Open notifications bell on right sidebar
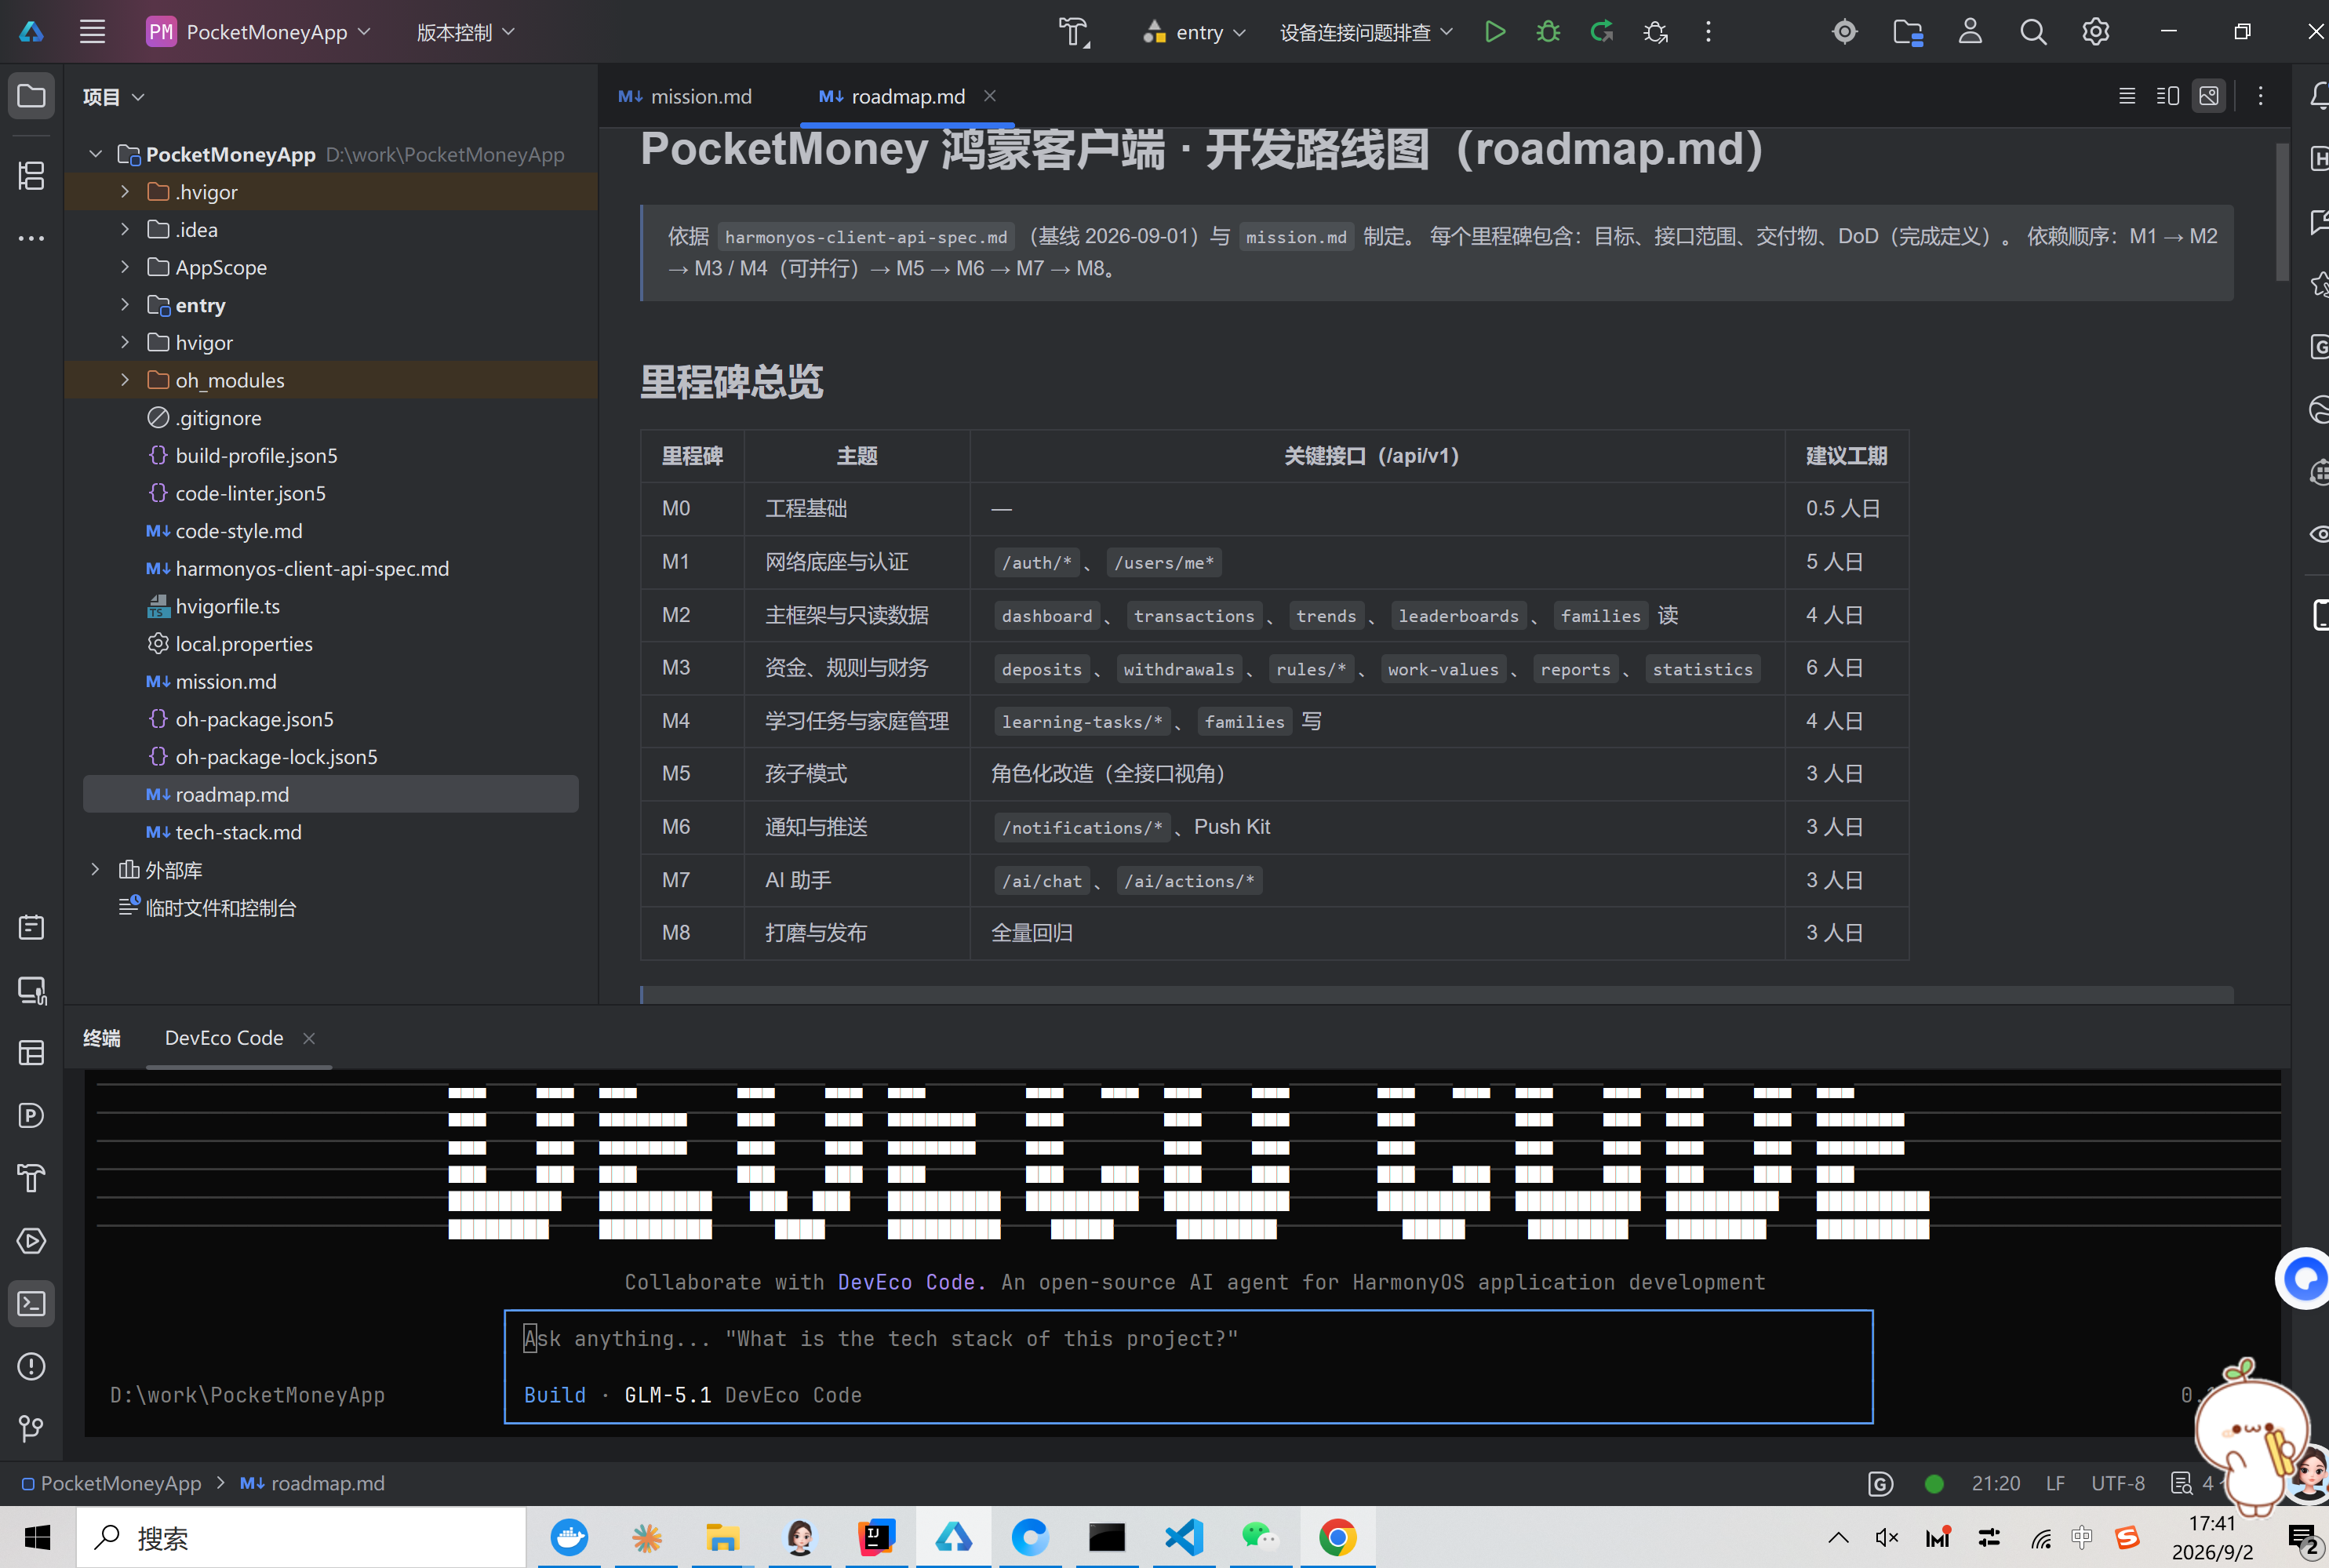 tap(2319, 96)
